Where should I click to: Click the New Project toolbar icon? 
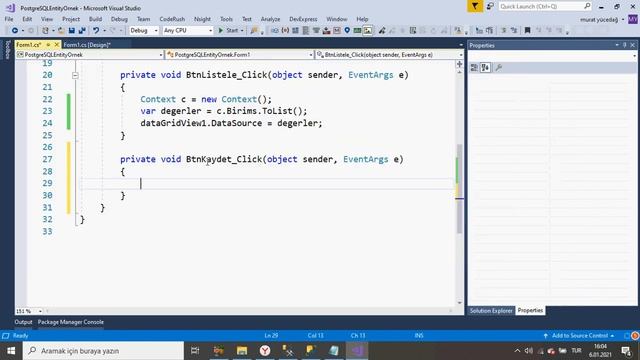pyautogui.click(x=45, y=31)
